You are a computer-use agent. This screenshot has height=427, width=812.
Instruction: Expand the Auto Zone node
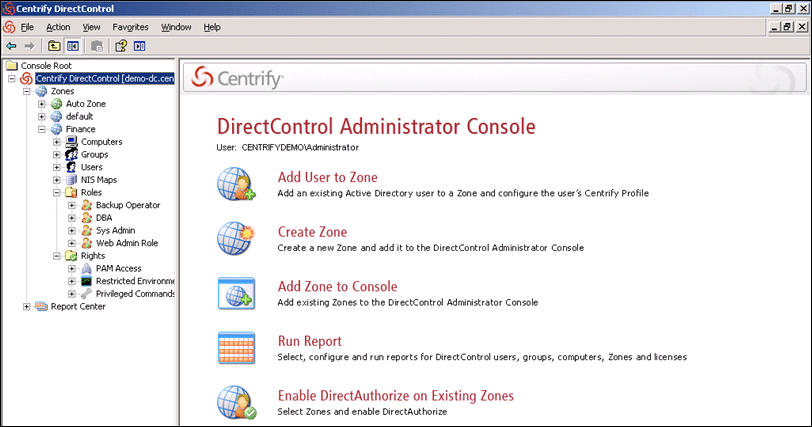coord(41,104)
